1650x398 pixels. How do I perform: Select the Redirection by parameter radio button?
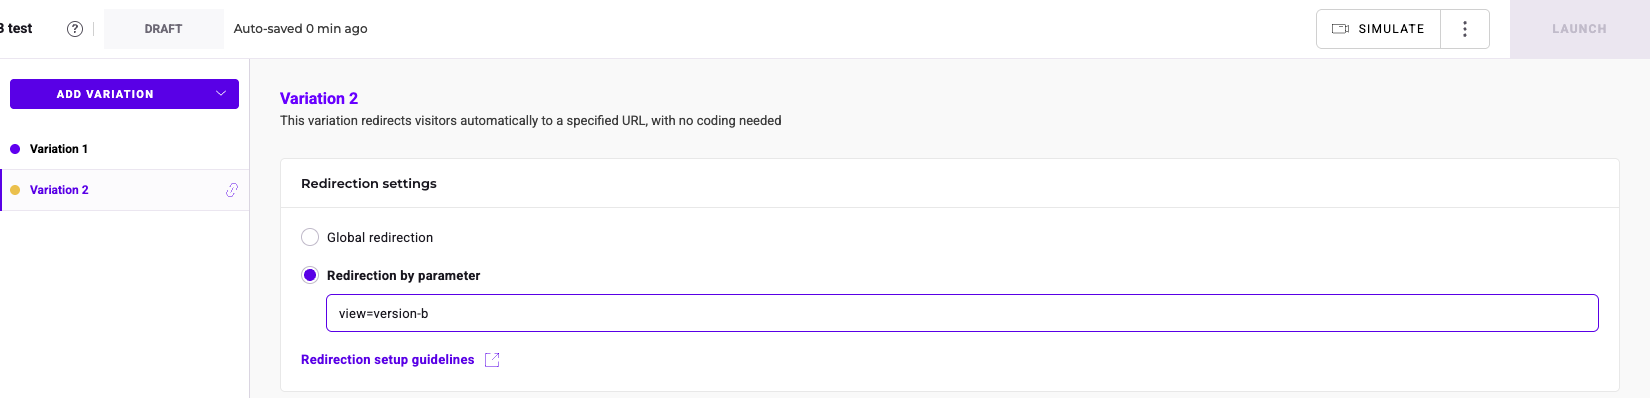click(310, 275)
